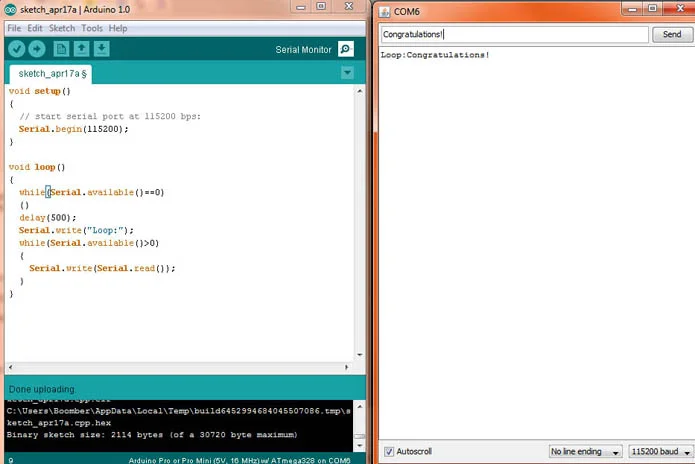Viewport: 695px width, 464px height.
Task: Click the Serial.begin(115200); code line
Action: click(x=74, y=129)
